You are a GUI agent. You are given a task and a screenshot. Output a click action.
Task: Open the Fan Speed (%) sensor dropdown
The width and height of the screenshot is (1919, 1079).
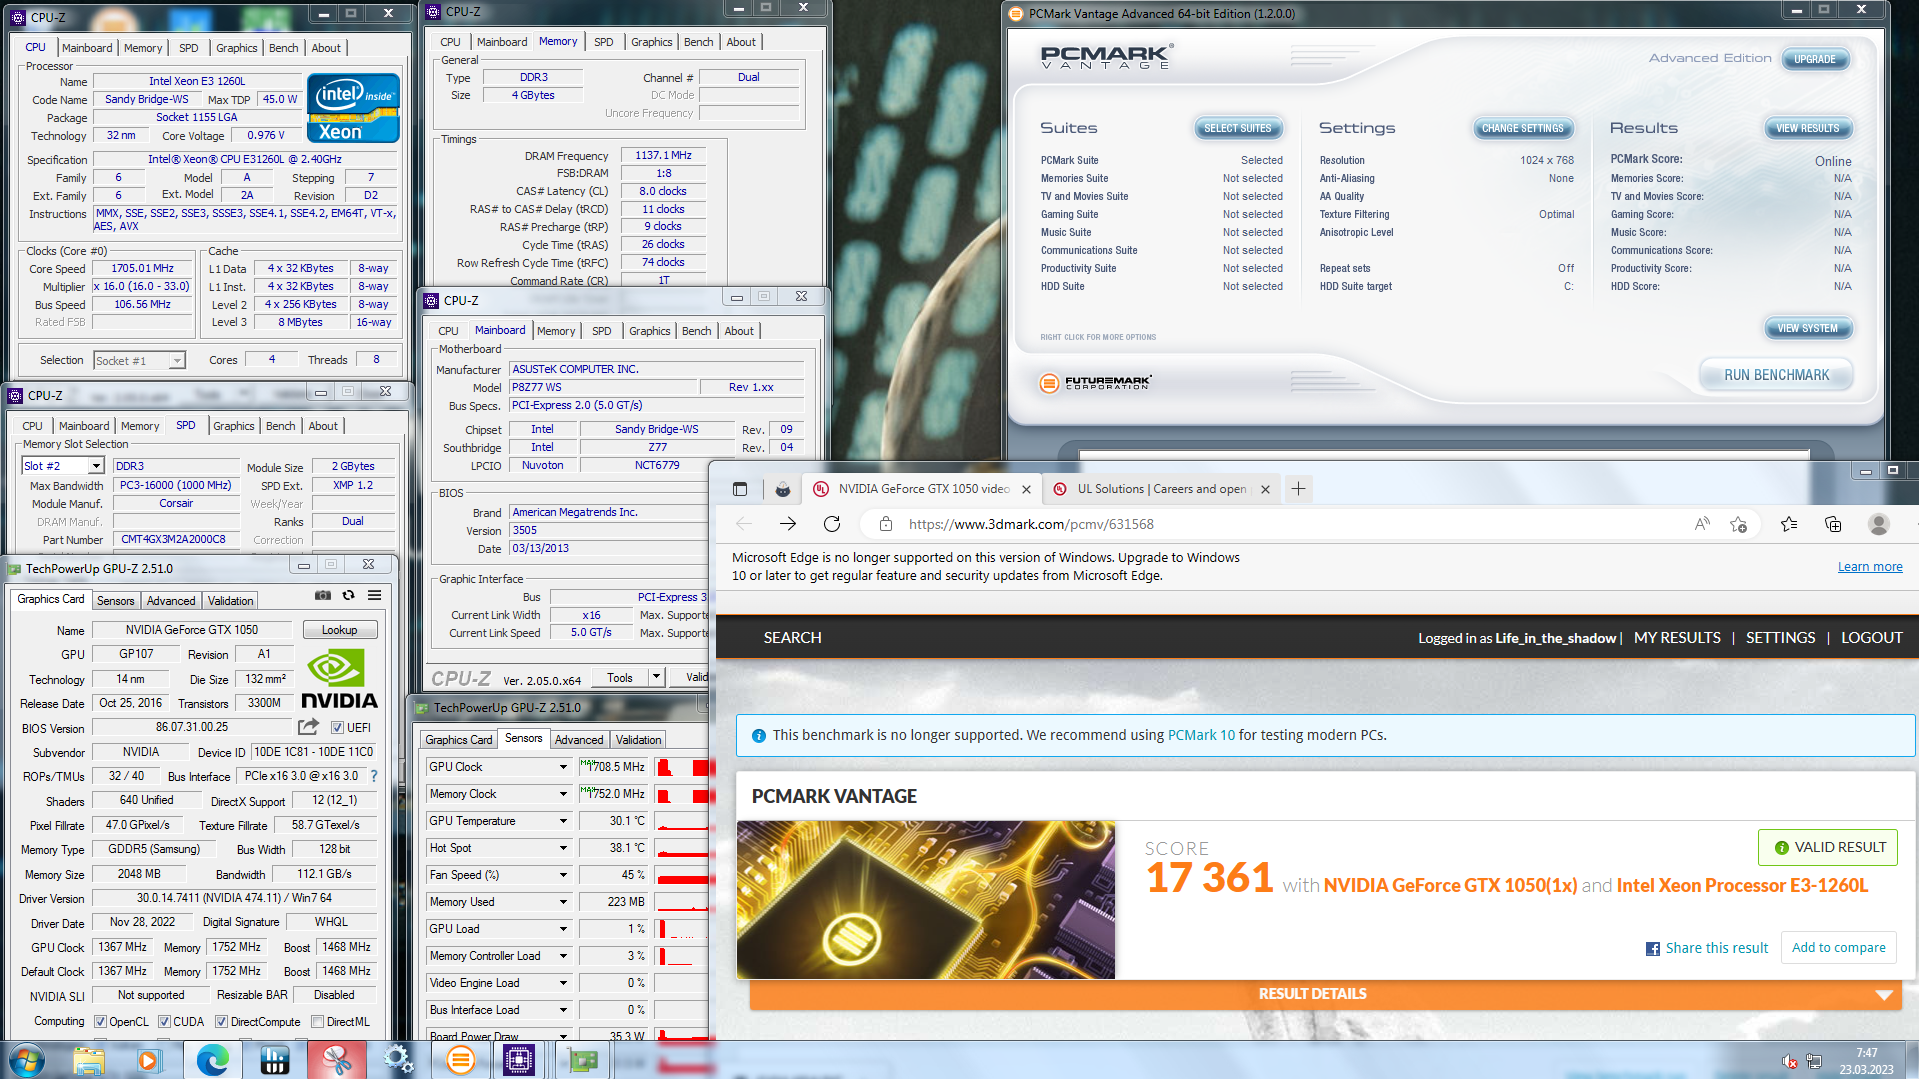[563, 875]
